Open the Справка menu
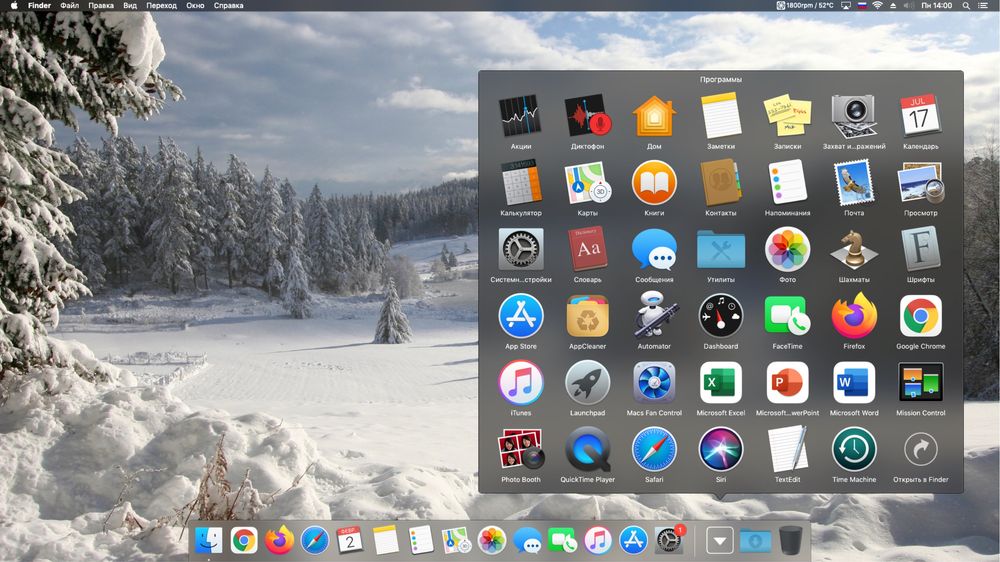1000x562 pixels. click(x=228, y=6)
